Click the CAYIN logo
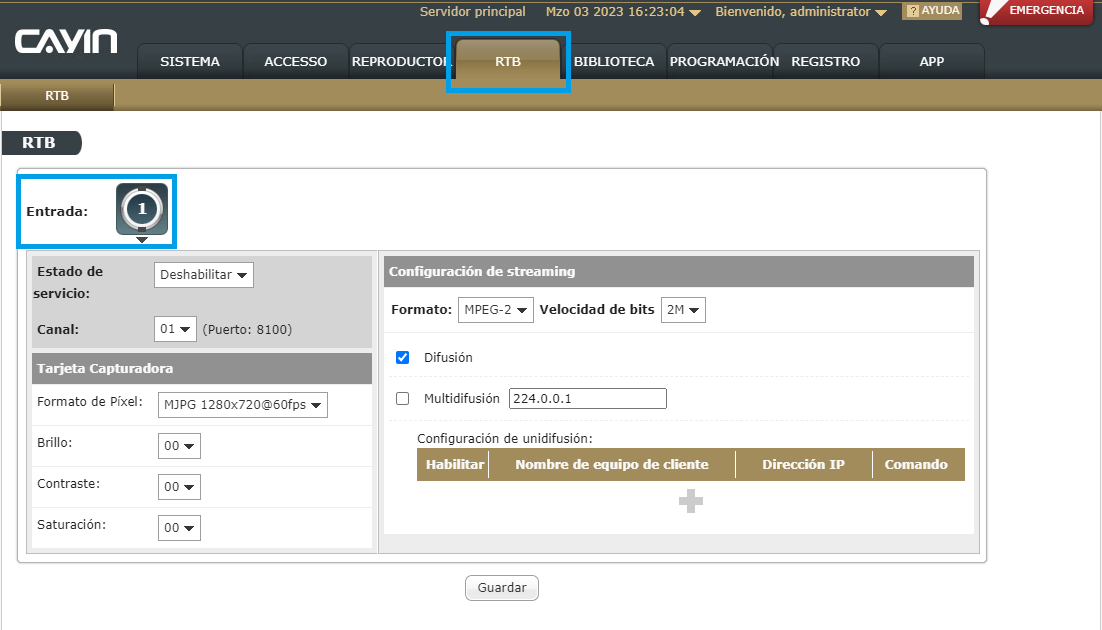The height and width of the screenshot is (630, 1102). coord(66,41)
